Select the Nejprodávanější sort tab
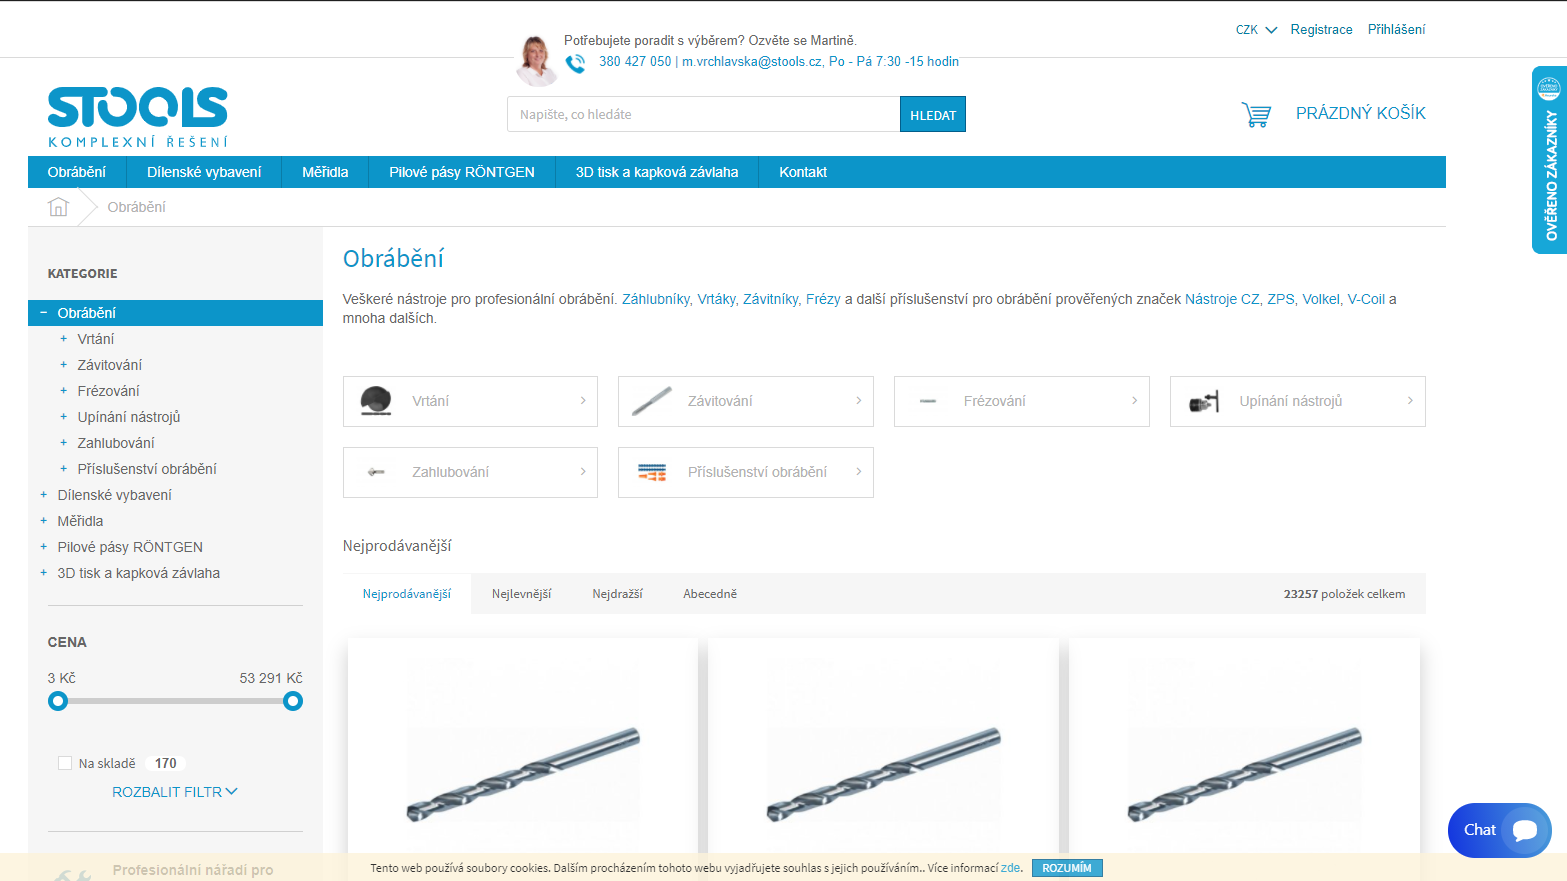Viewport: 1567px width, 881px height. click(407, 594)
